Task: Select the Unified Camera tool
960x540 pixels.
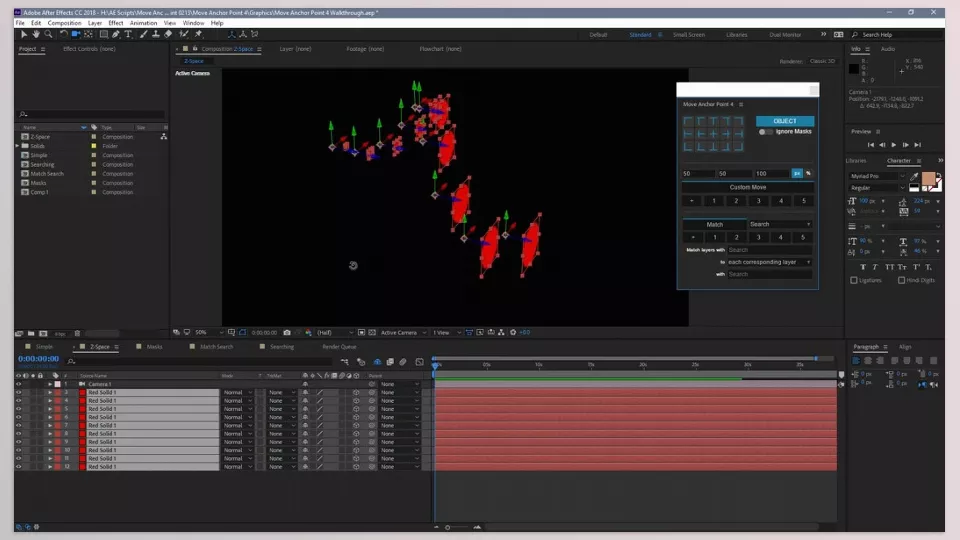Action: pos(76,34)
